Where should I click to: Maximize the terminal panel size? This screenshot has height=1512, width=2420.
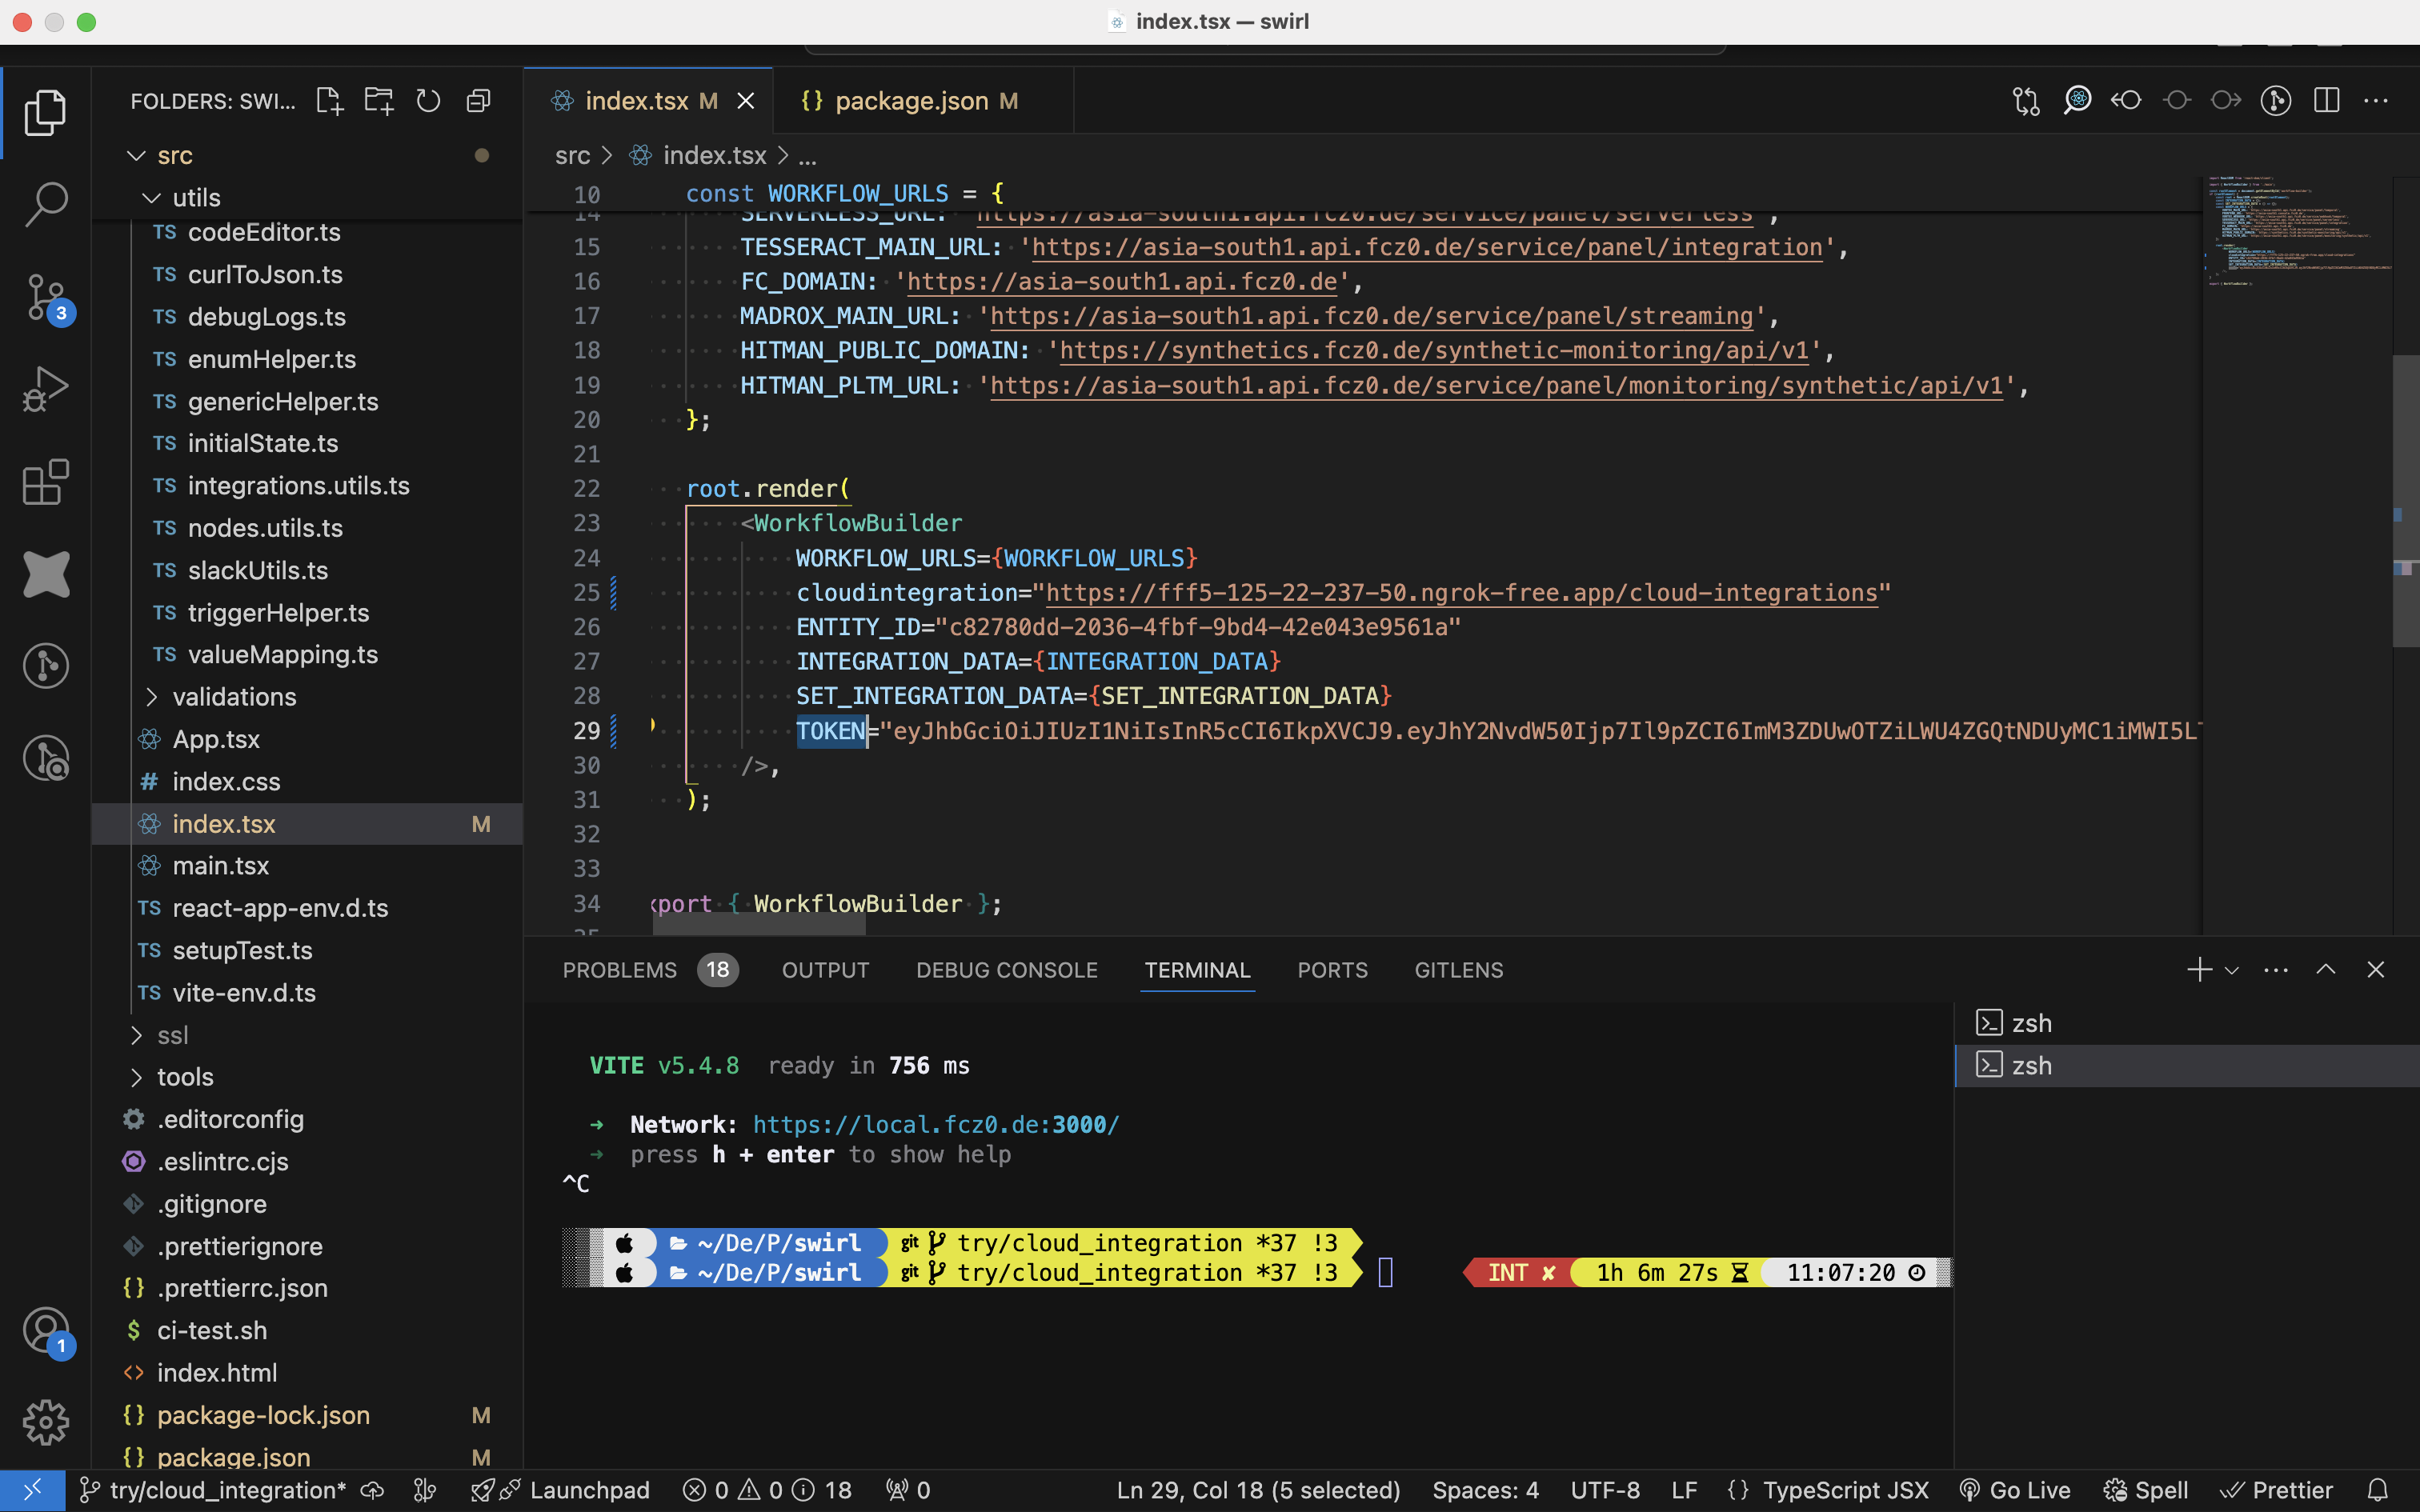point(2326,969)
